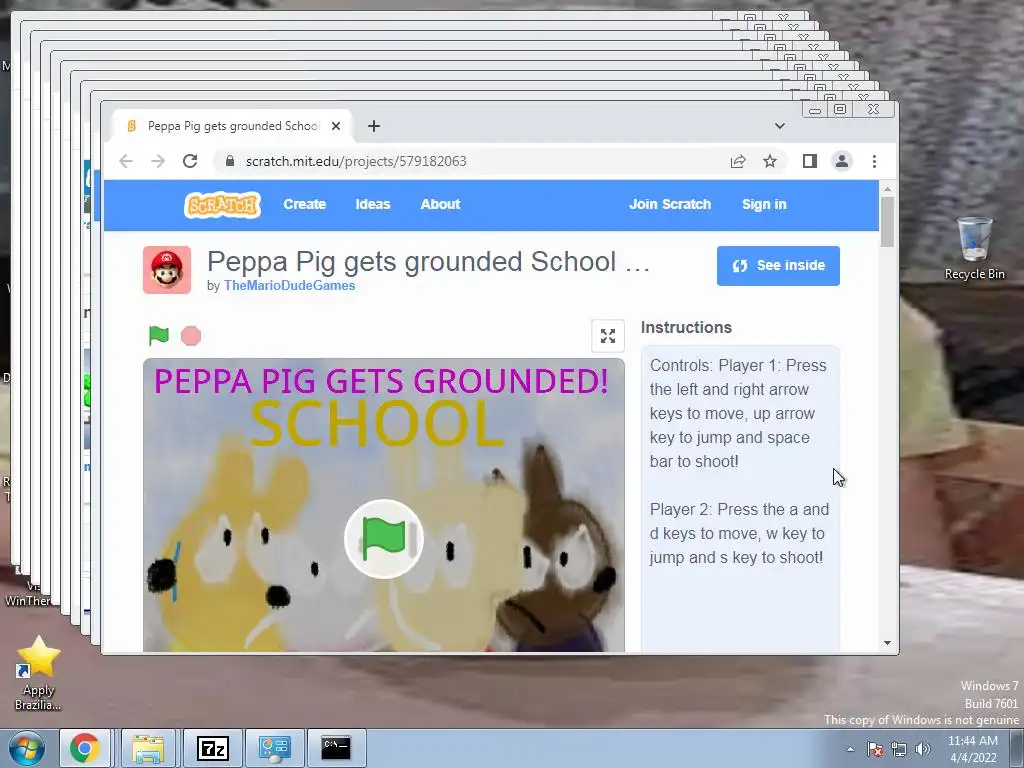The image size is (1024, 768).
Task: Open Chrome three-dot menu
Action: [x=874, y=161]
